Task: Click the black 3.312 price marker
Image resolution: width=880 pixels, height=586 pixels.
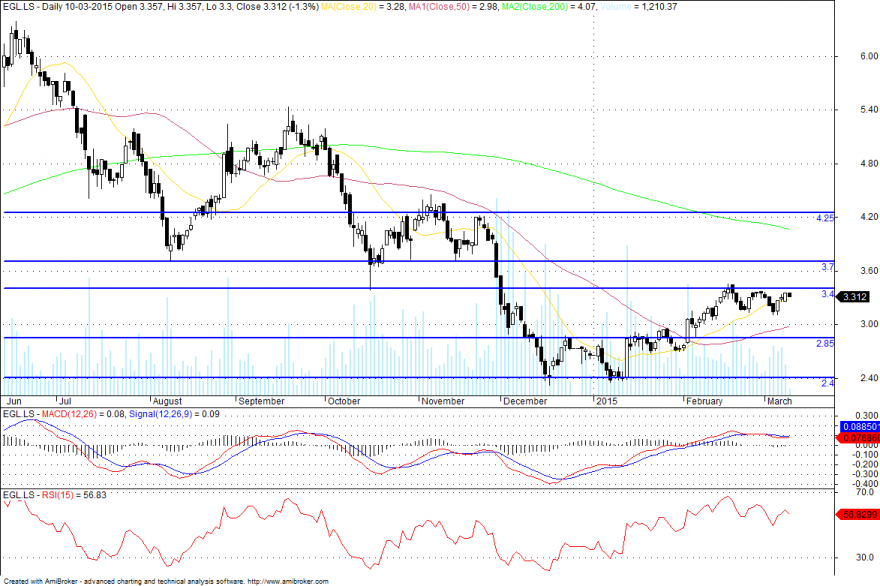Action: (854, 296)
